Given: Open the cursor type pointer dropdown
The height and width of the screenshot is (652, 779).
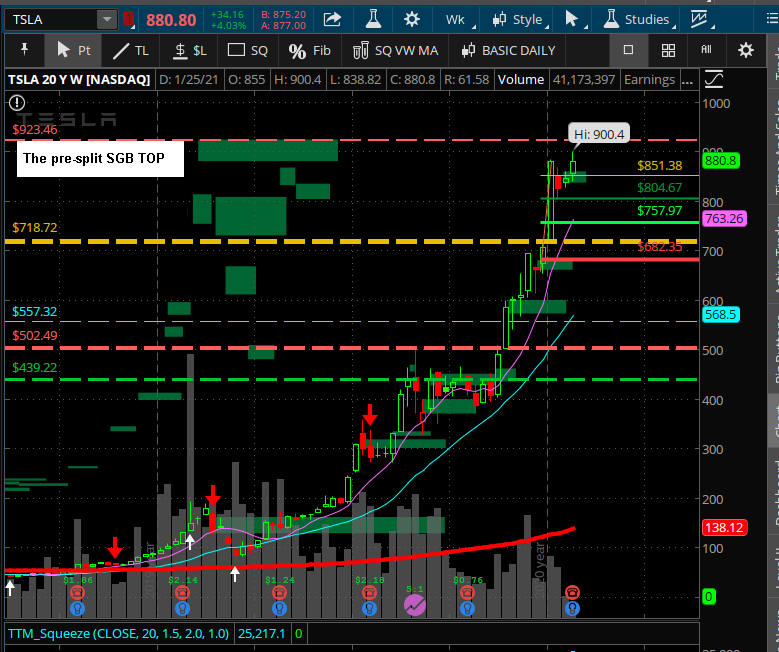Looking at the screenshot, I should 575,19.
